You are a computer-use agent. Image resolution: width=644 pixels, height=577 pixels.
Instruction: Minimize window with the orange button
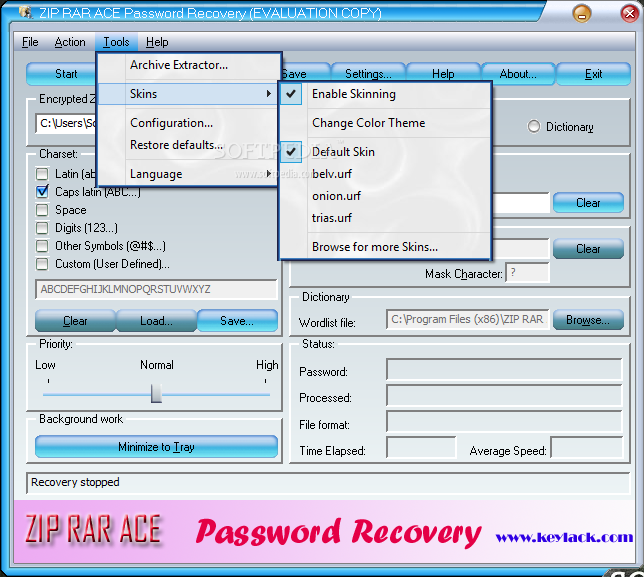582,14
